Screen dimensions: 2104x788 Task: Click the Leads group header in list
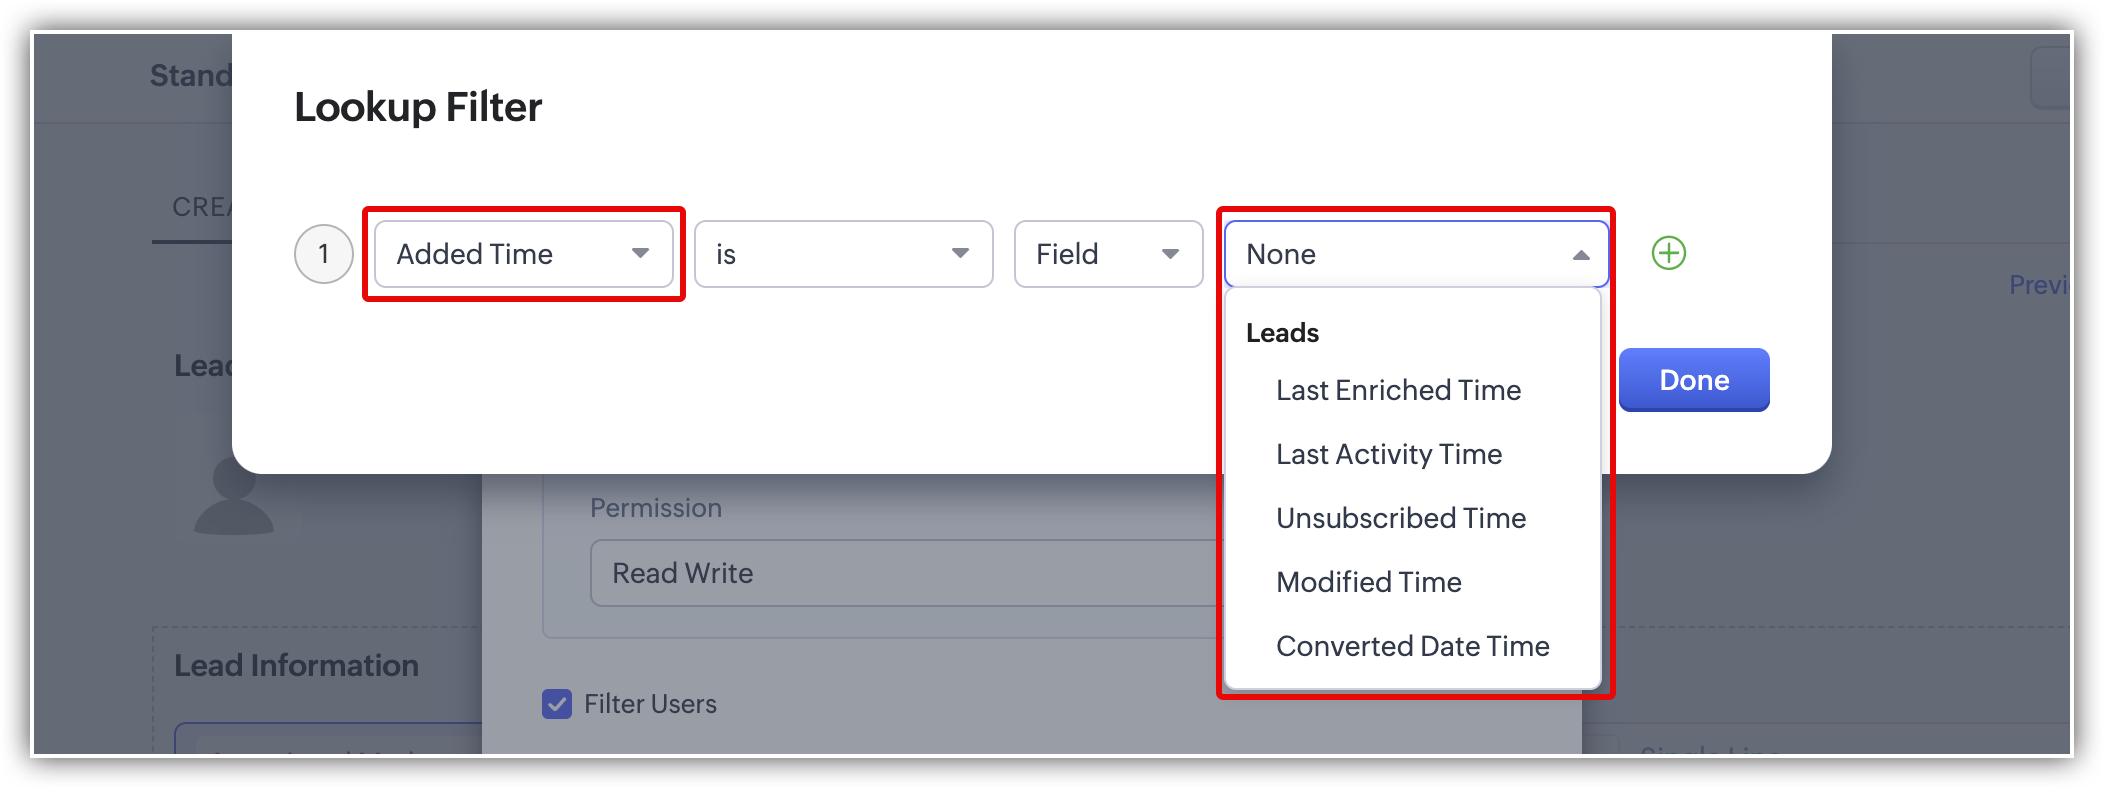1282,333
